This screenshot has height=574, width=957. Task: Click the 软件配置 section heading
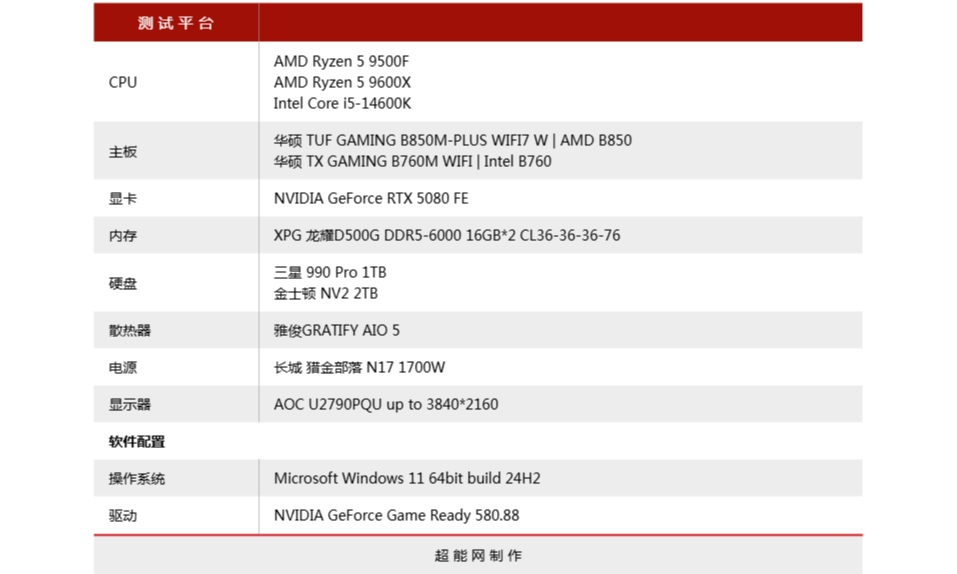pos(137,441)
